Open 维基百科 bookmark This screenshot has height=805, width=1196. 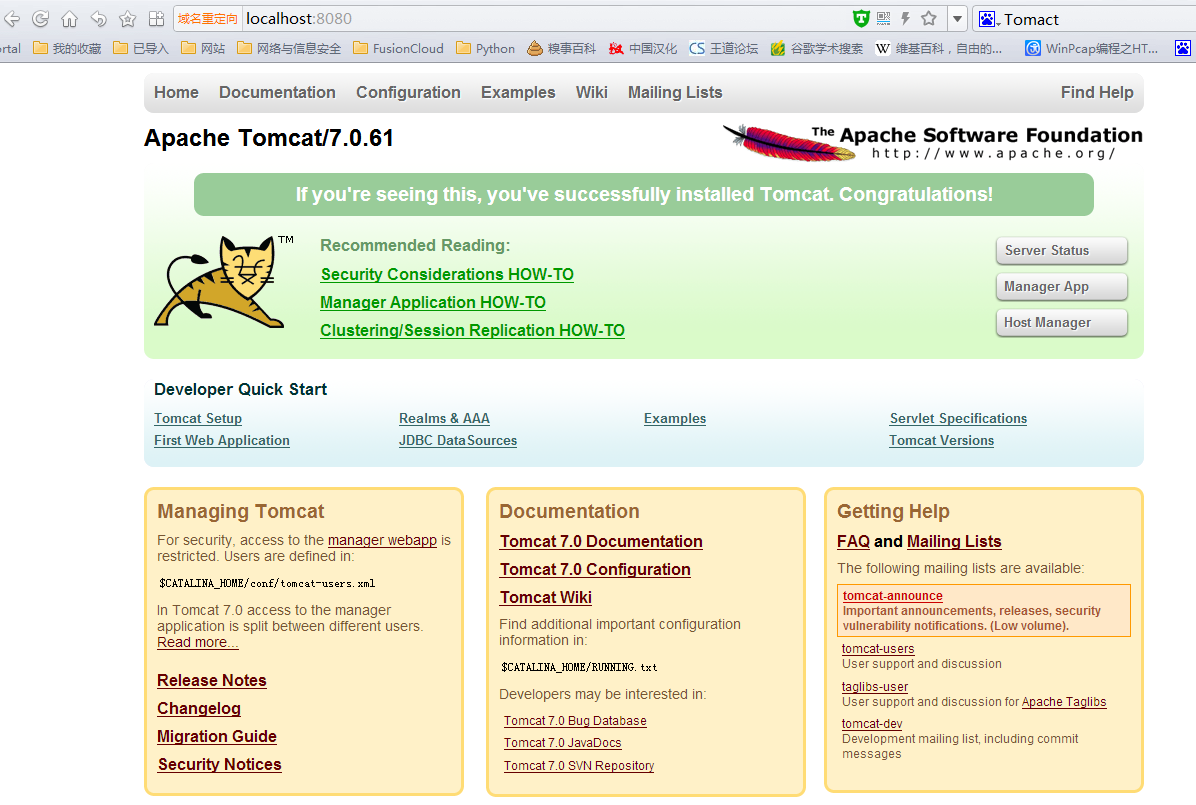(x=938, y=48)
